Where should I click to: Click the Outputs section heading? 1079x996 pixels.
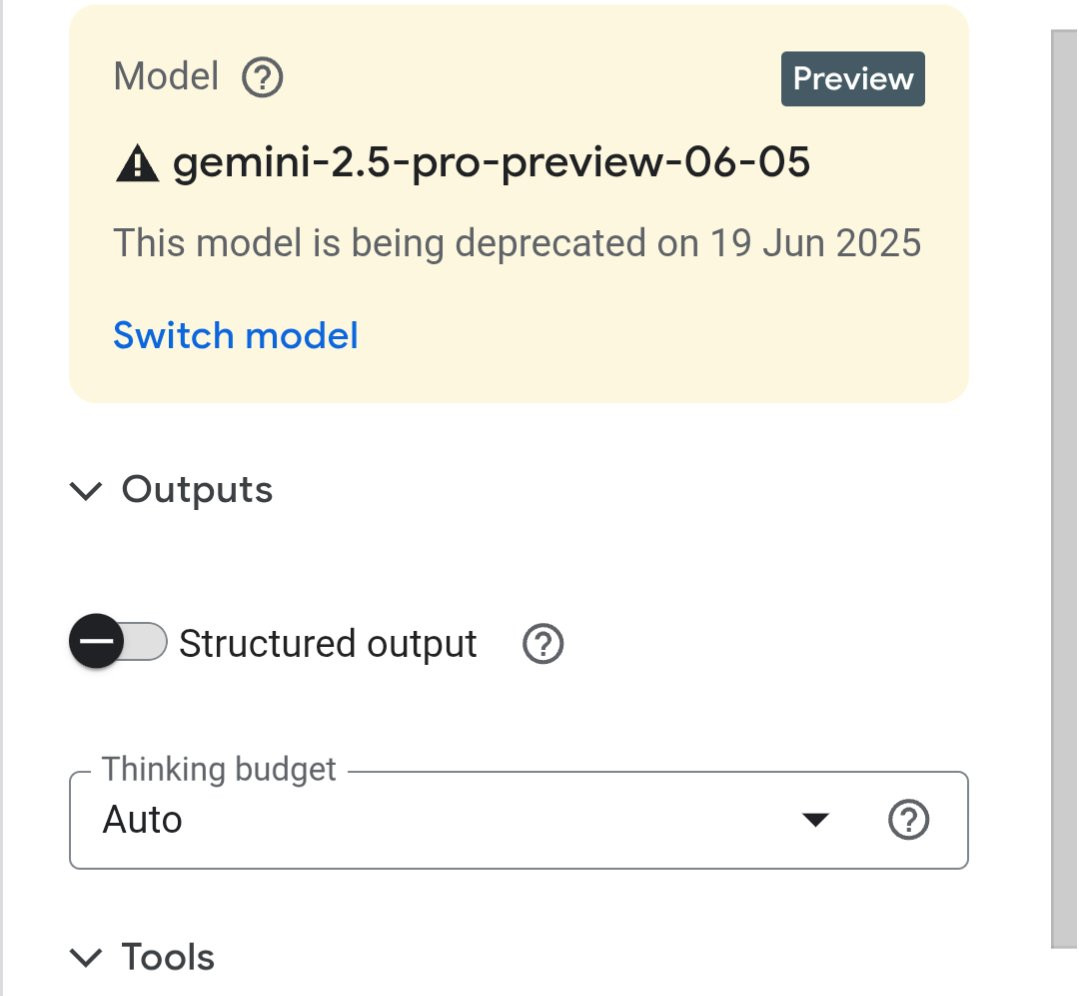coord(197,490)
